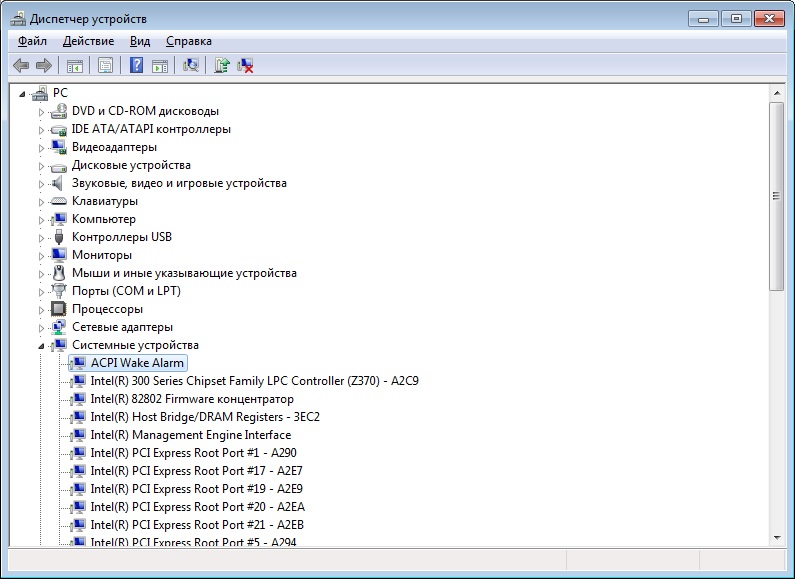Open the Файл menu
This screenshot has height=579, width=795.
[x=32, y=41]
